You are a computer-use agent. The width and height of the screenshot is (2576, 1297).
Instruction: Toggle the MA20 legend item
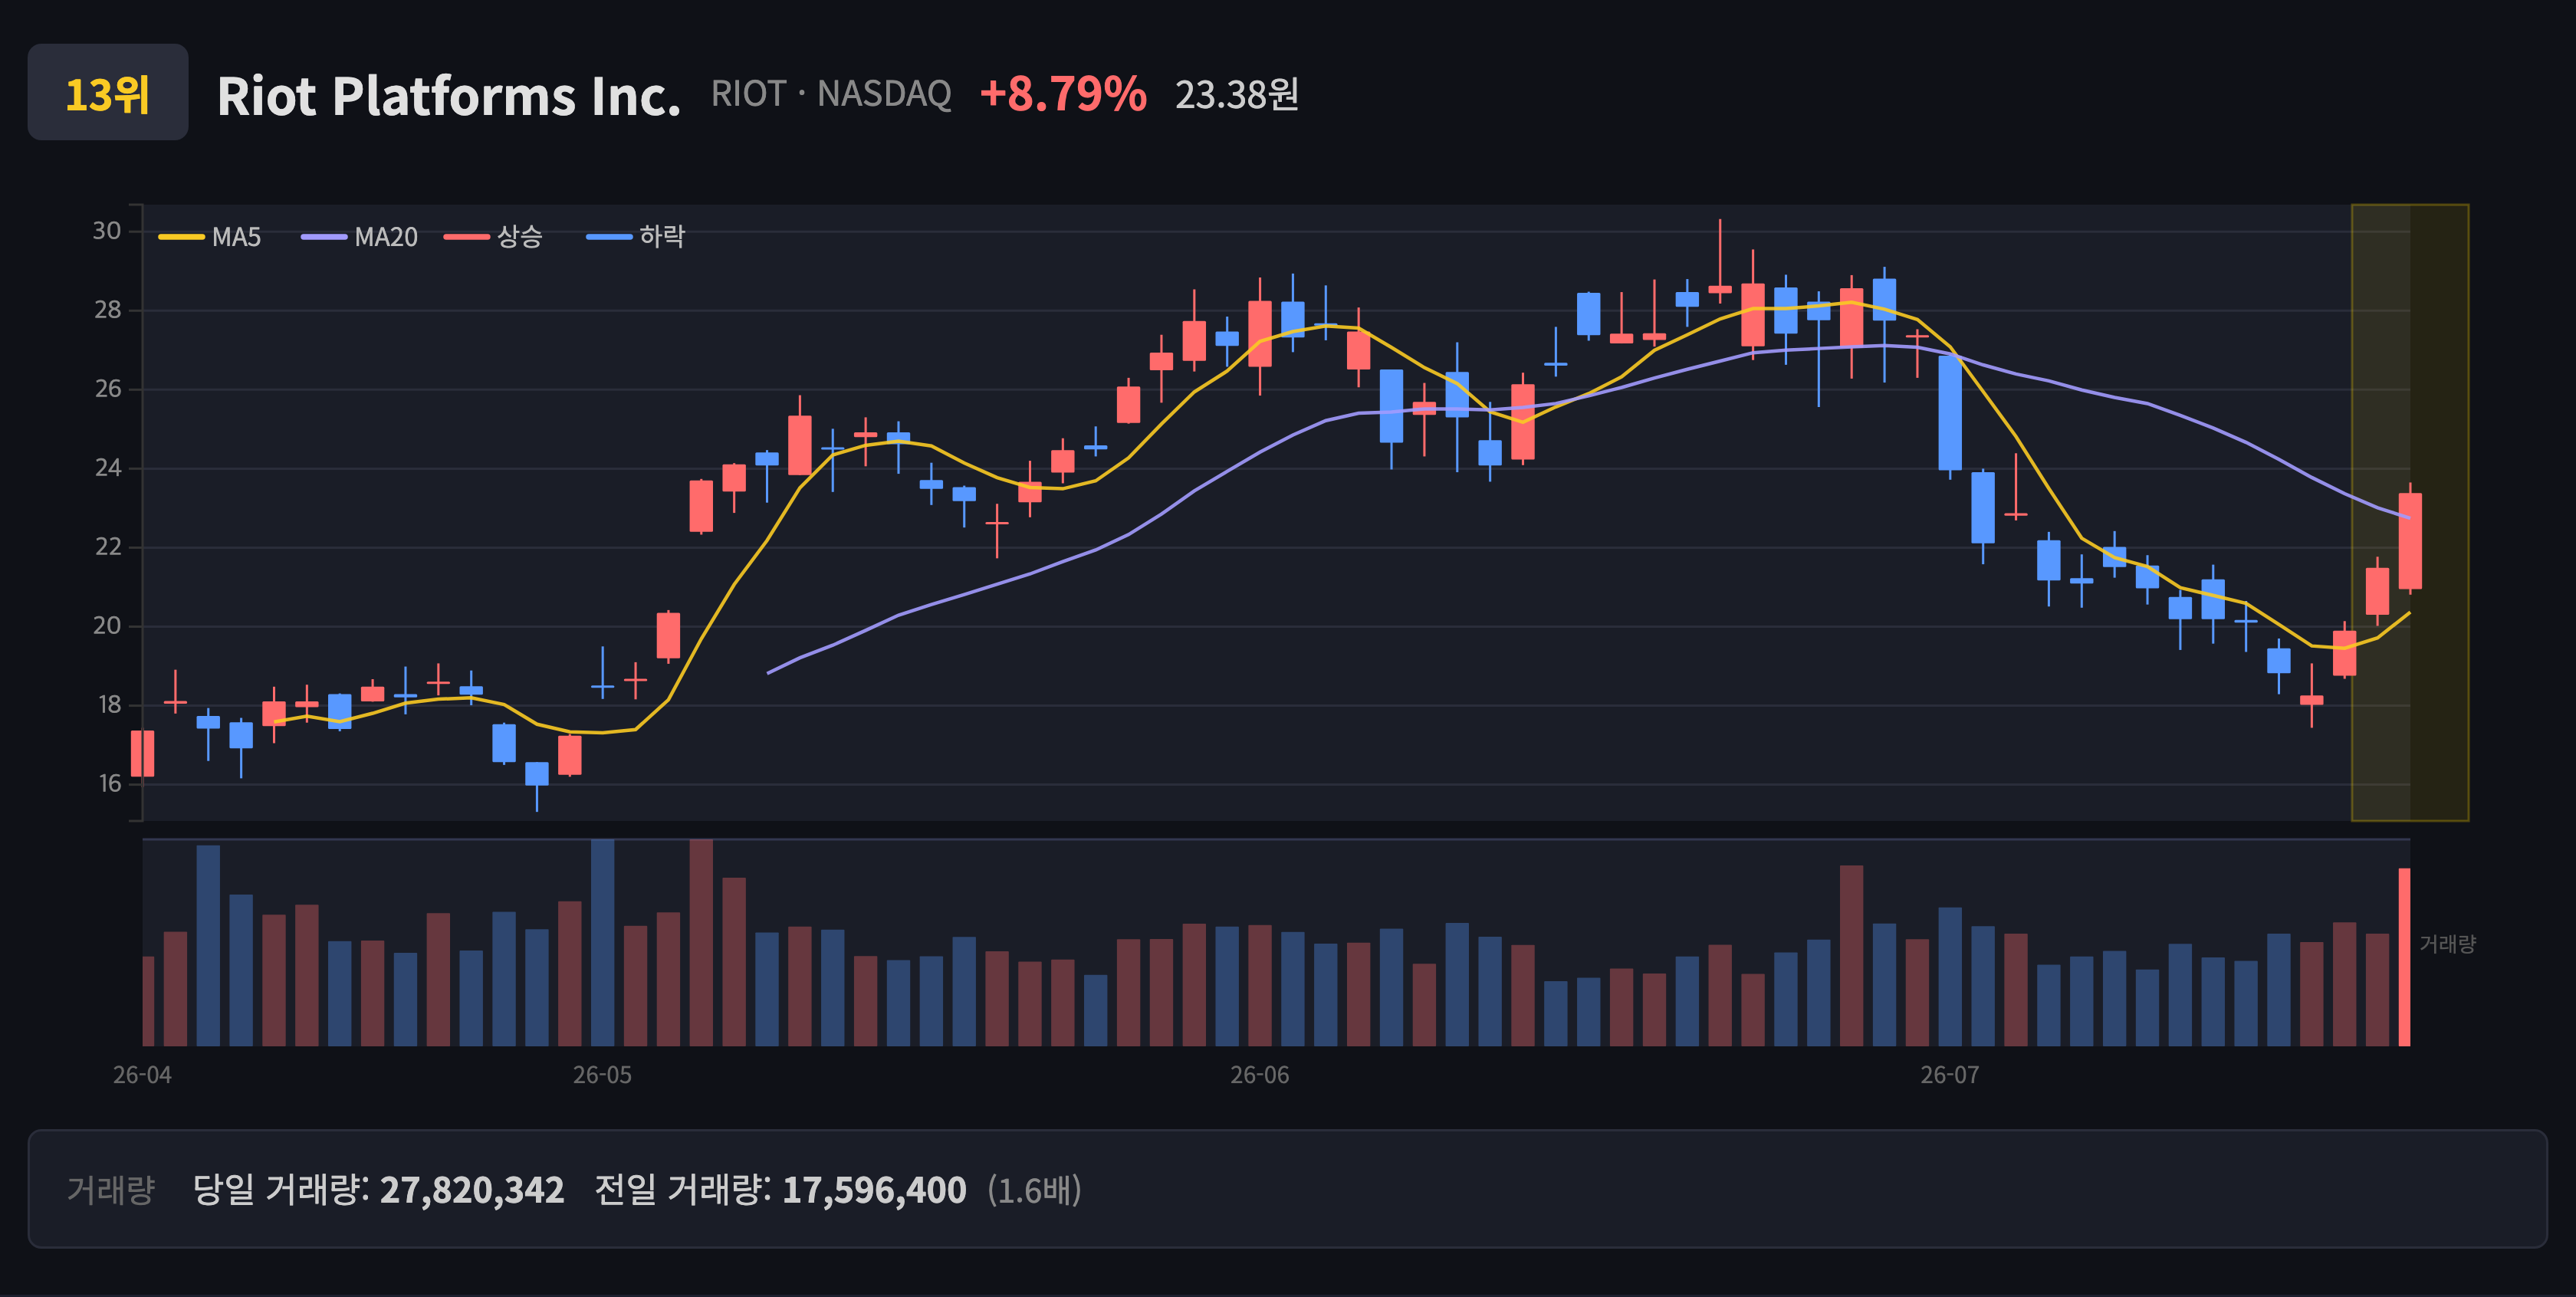tap(360, 237)
